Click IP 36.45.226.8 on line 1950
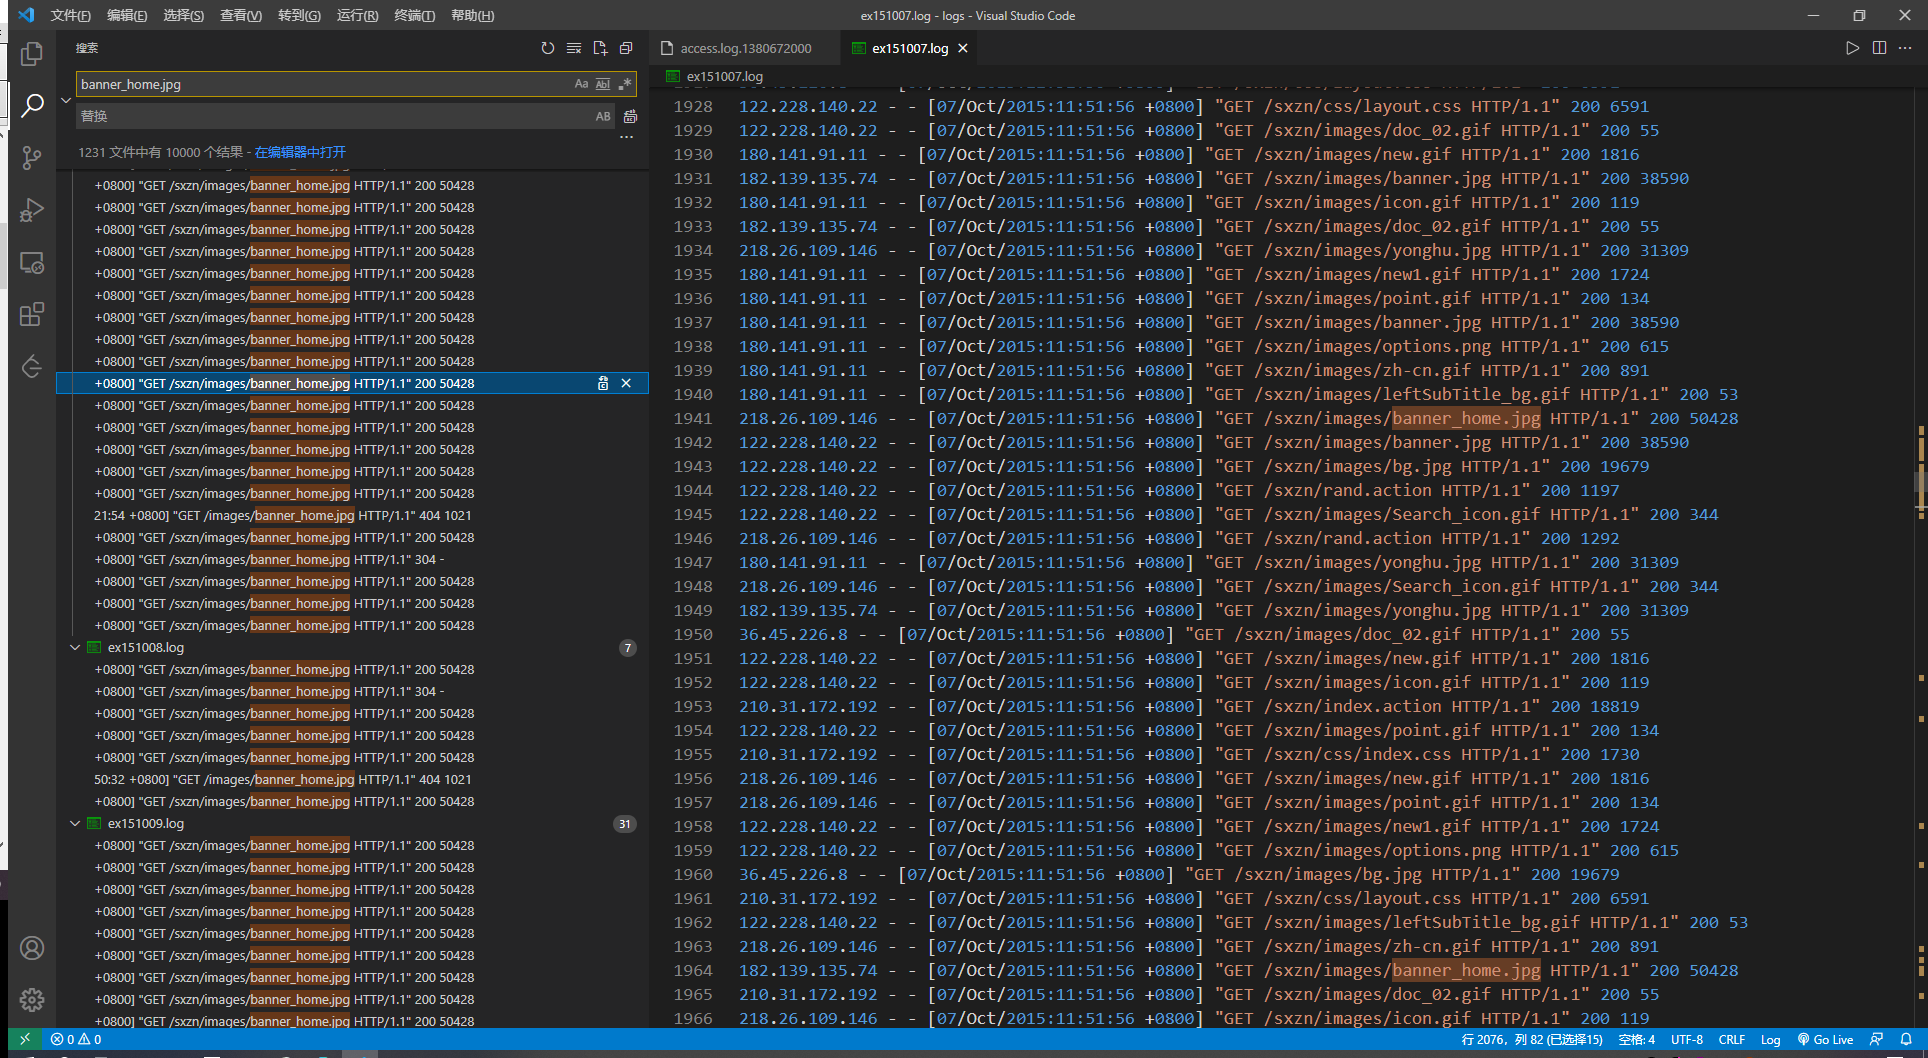The width and height of the screenshot is (1928, 1058). [x=793, y=634]
